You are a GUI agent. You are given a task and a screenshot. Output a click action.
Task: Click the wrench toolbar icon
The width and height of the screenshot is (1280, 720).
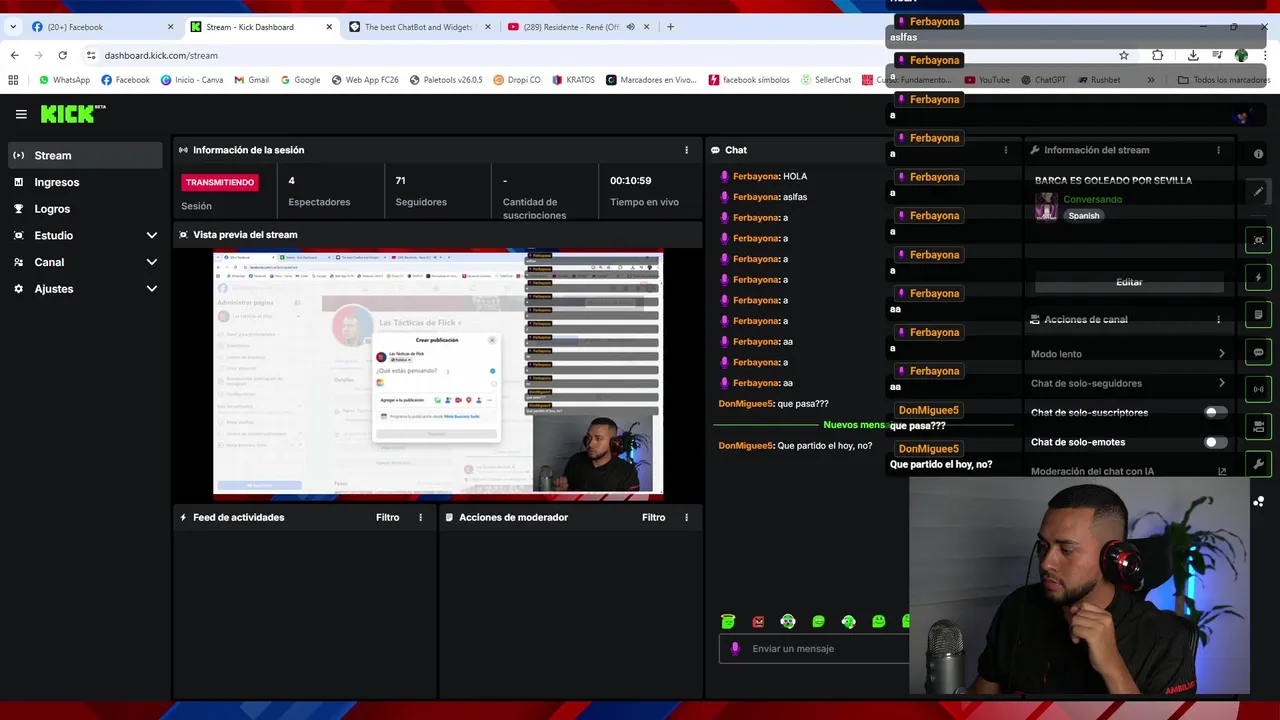(x=1258, y=464)
